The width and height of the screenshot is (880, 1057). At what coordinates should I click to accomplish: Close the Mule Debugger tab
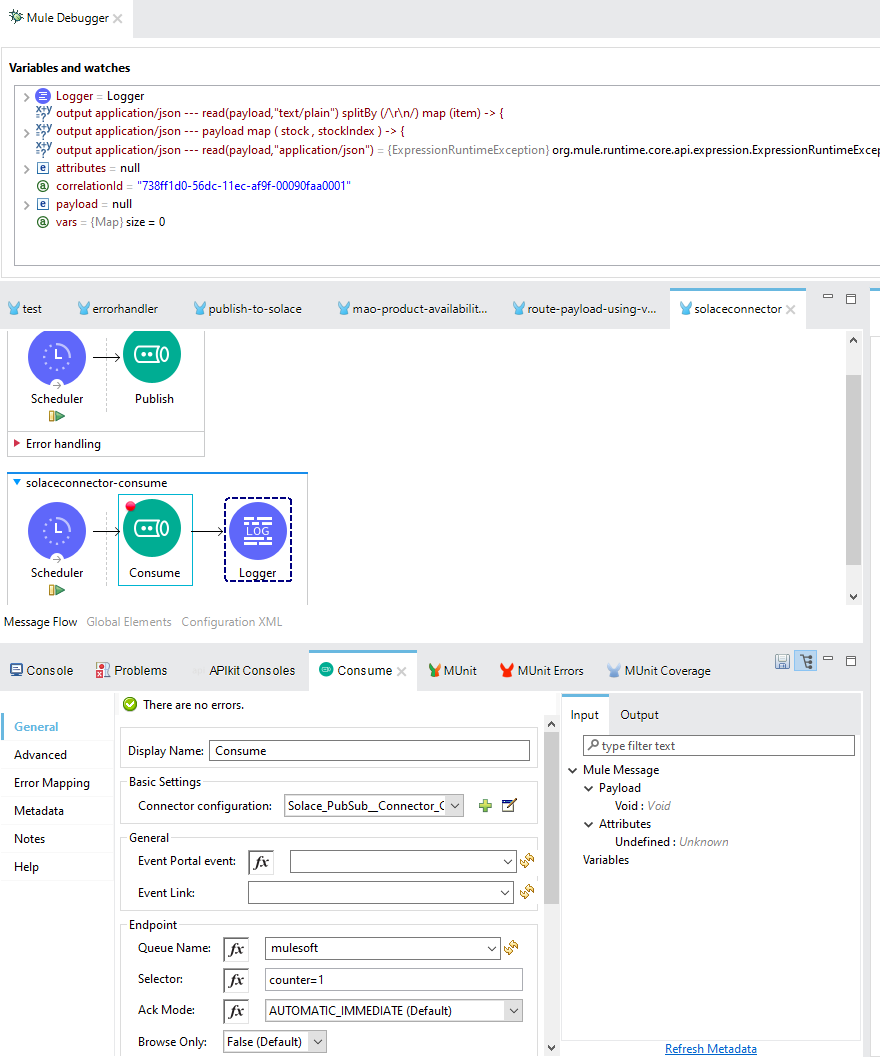click(x=118, y=18)
